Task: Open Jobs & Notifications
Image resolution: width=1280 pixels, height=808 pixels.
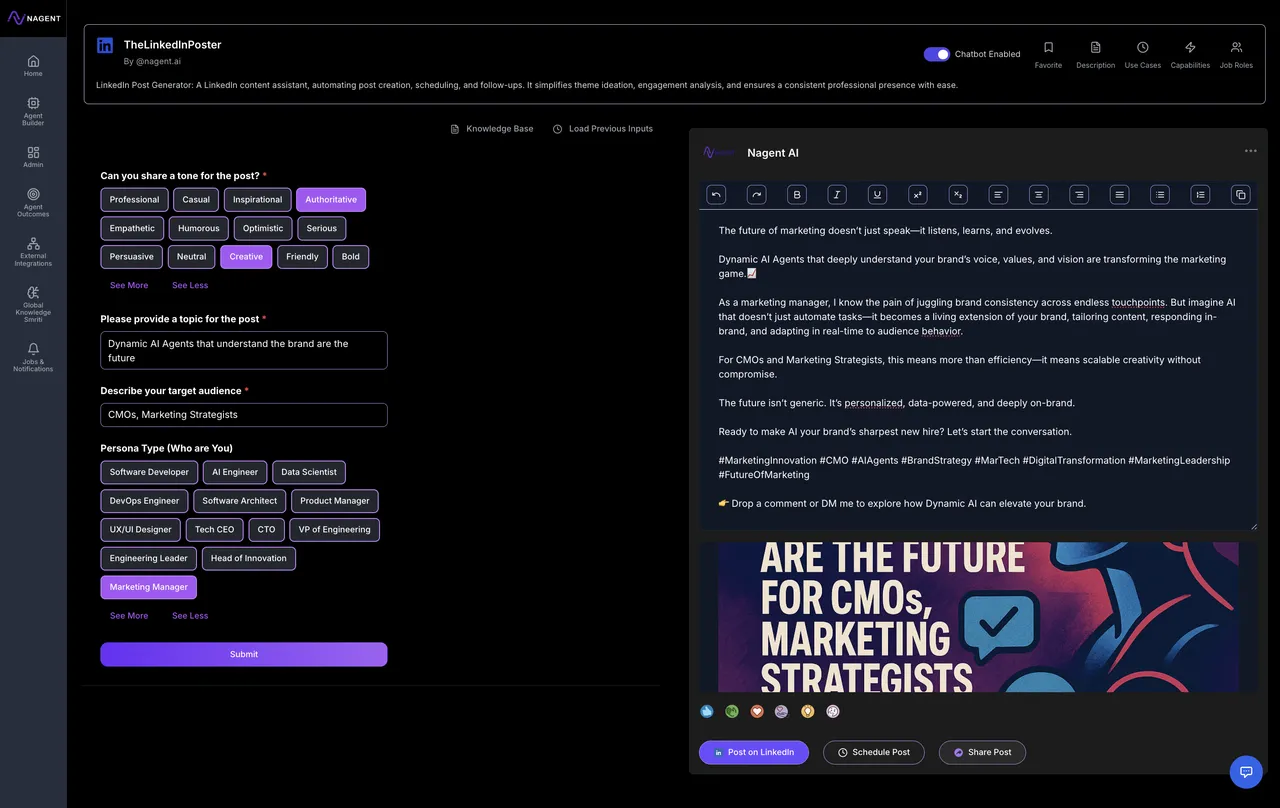Action: tap(33, 357)
